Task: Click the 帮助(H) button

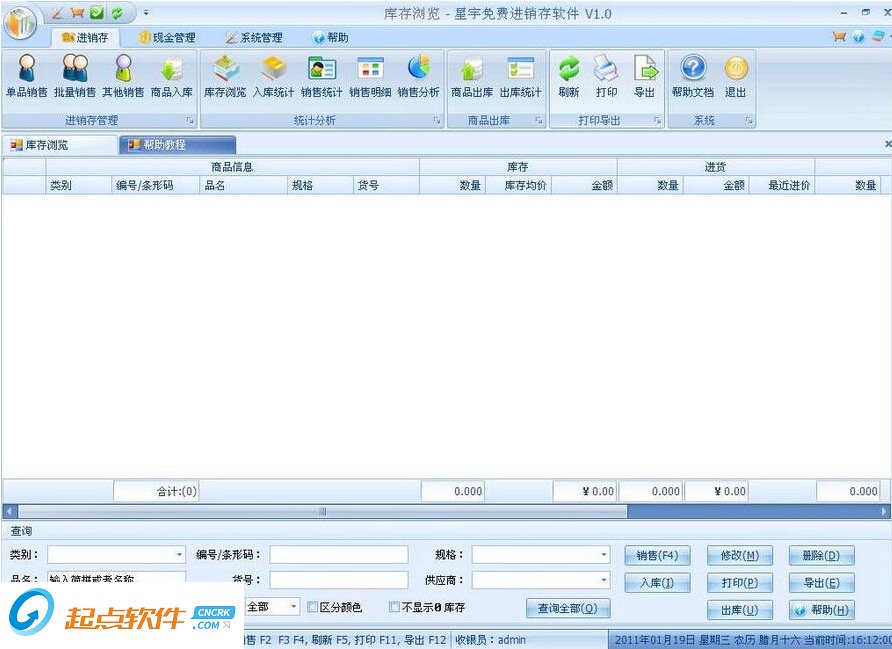Action: point(821,610)
